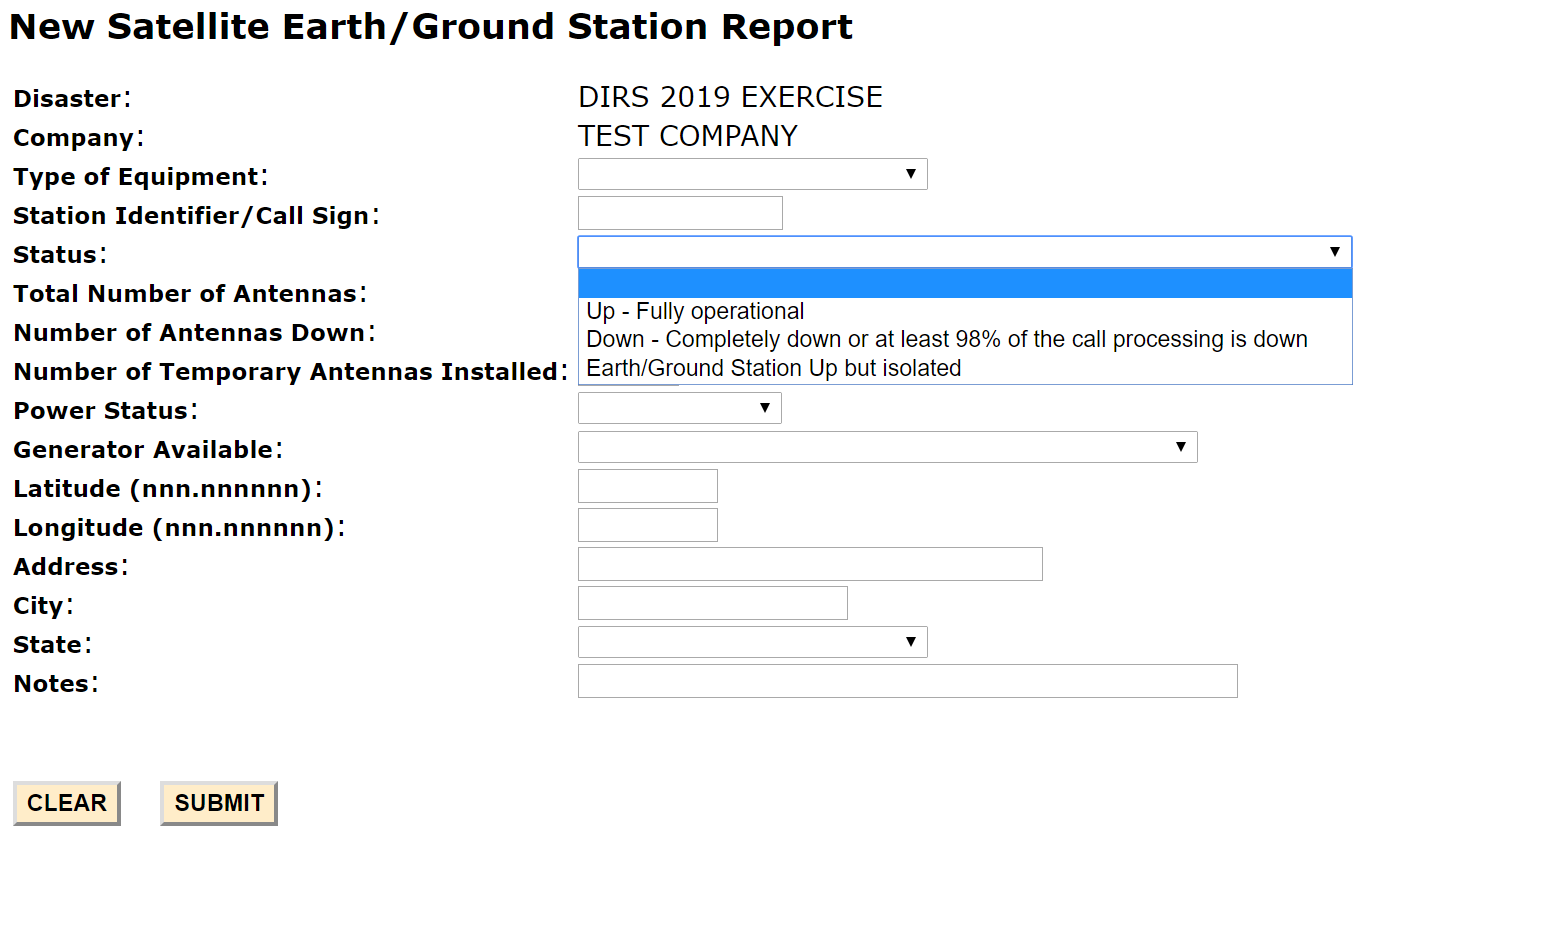
Task: Click the DIRS 2019 EXERCISE disaster text
Action: [730, 97]
